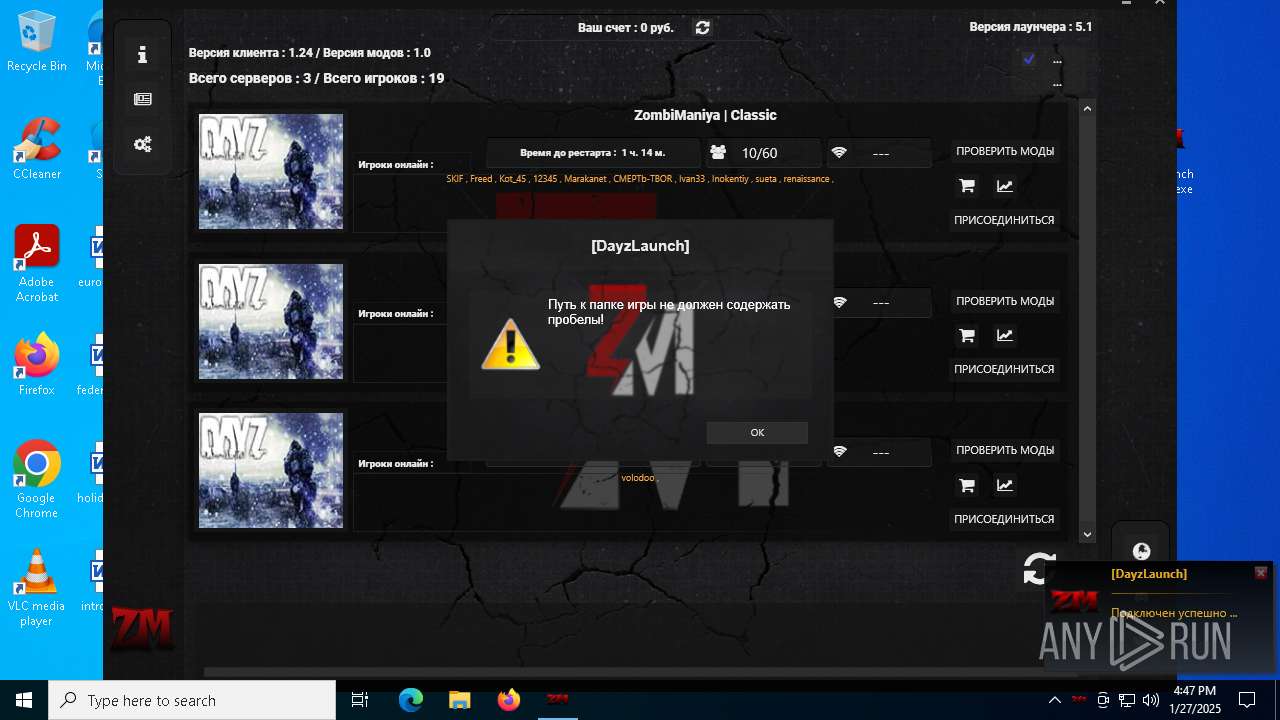Click the ping wifi icon of third server
The height and width of the screenshot is (720, 1280).
[x=839, y=452]
